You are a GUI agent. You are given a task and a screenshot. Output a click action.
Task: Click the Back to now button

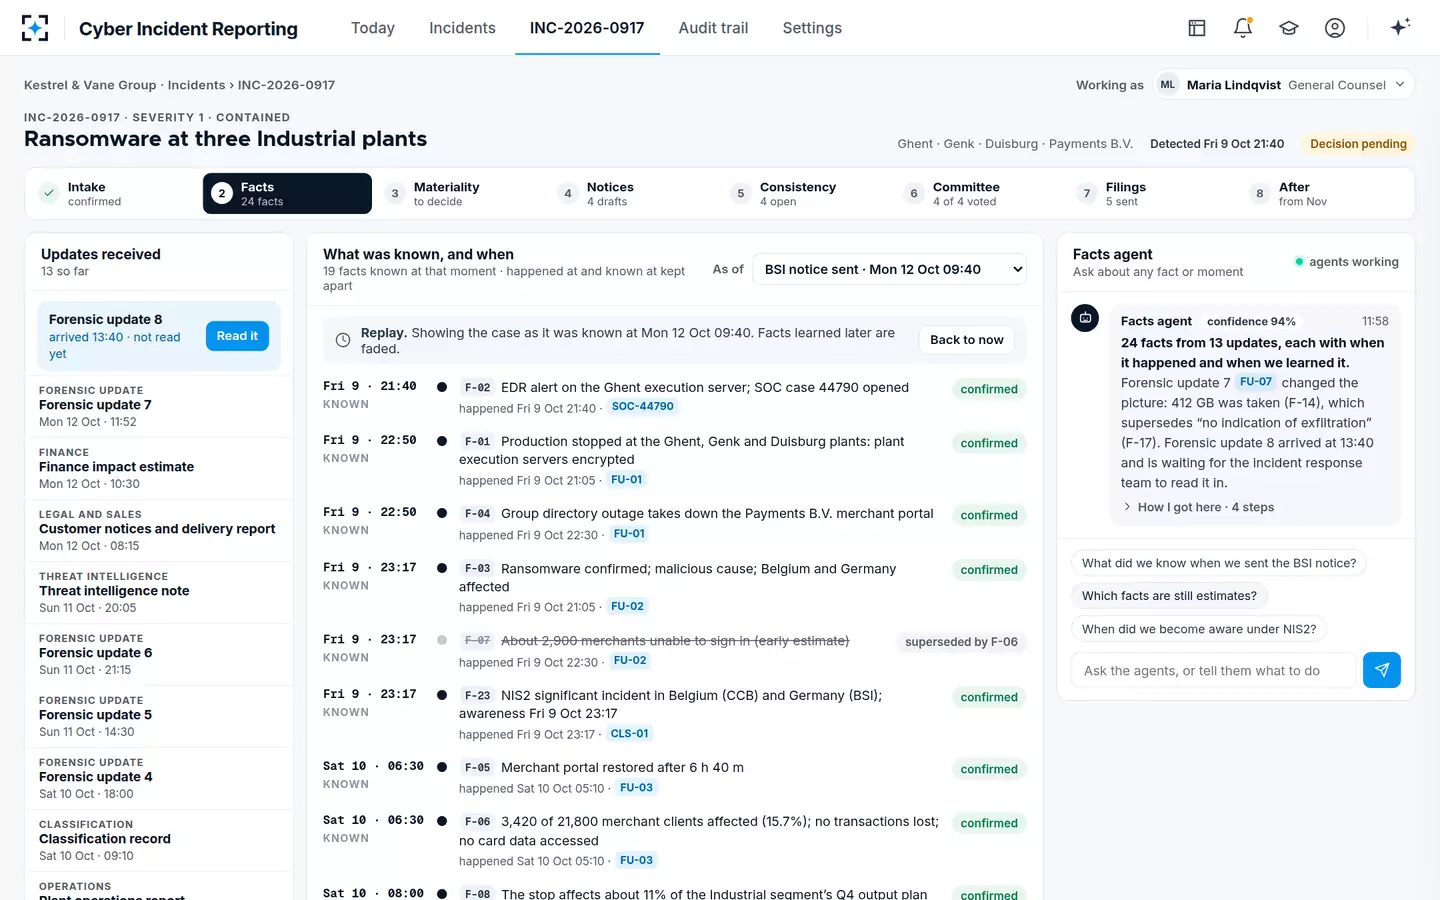point(967,340)
